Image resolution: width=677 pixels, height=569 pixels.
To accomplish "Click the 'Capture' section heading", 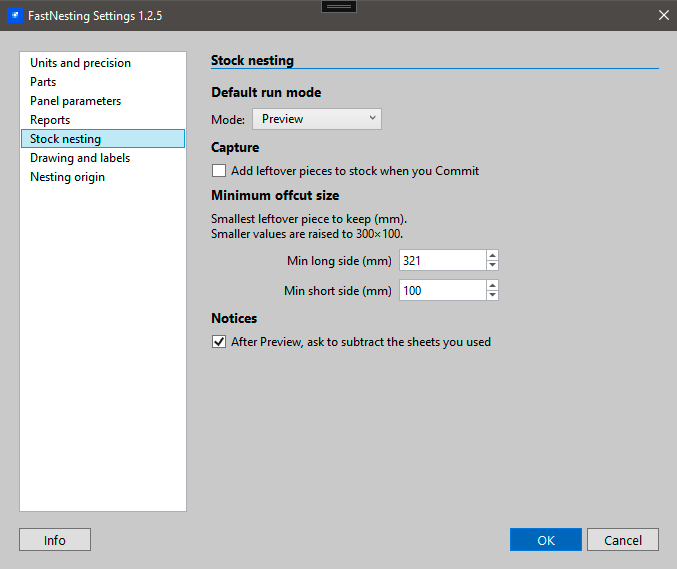I will 235,148.
